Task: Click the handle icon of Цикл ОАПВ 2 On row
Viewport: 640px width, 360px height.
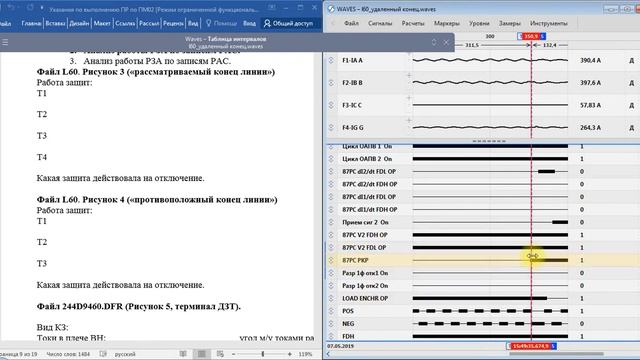Action: click(331, 159)
